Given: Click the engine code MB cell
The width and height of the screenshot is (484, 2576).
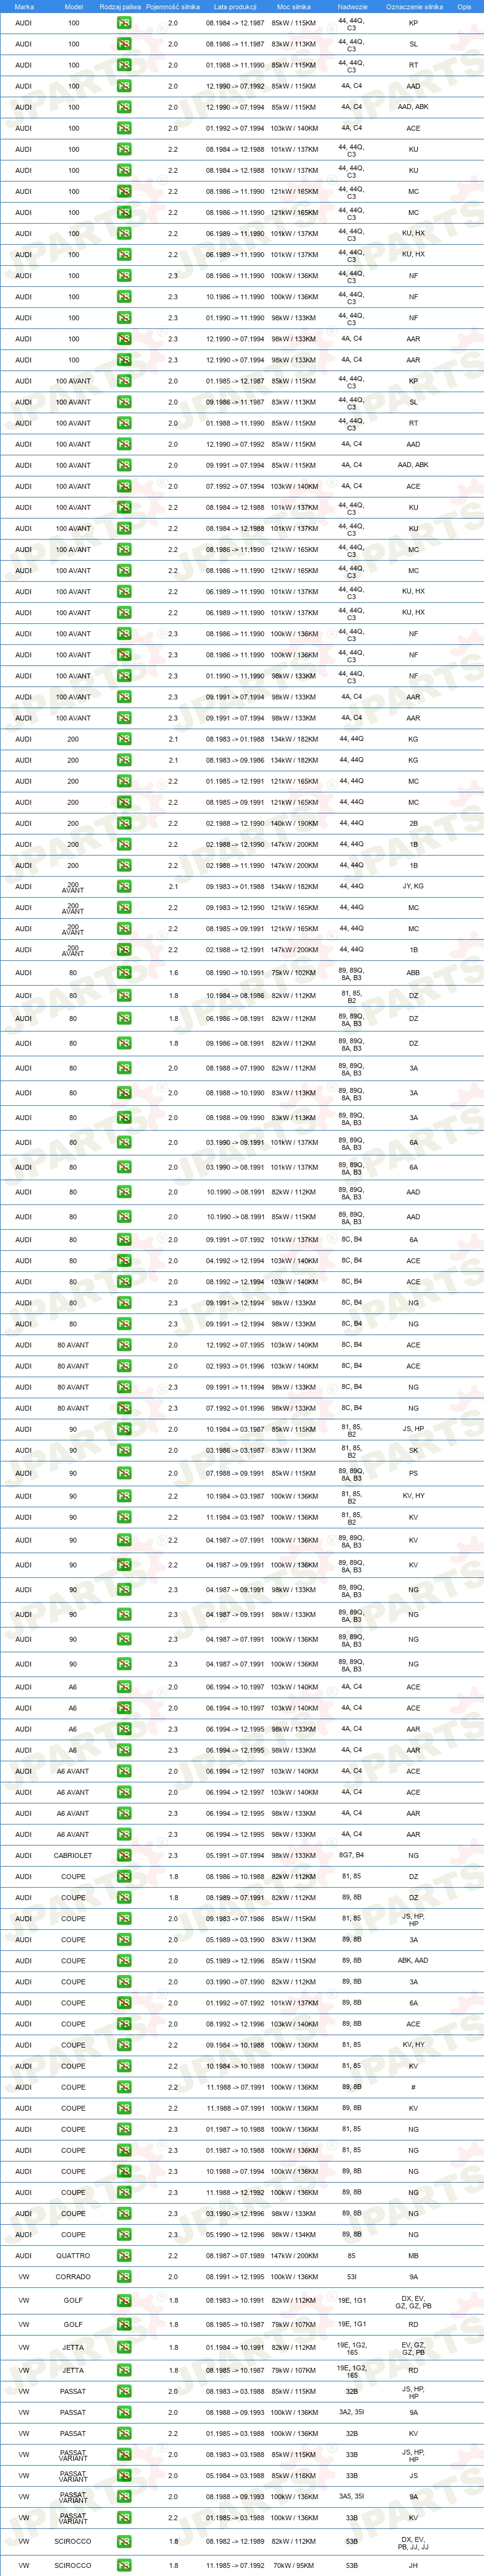Looking at the screenshot, I should pyautogui.click(x=413, y=2255).
